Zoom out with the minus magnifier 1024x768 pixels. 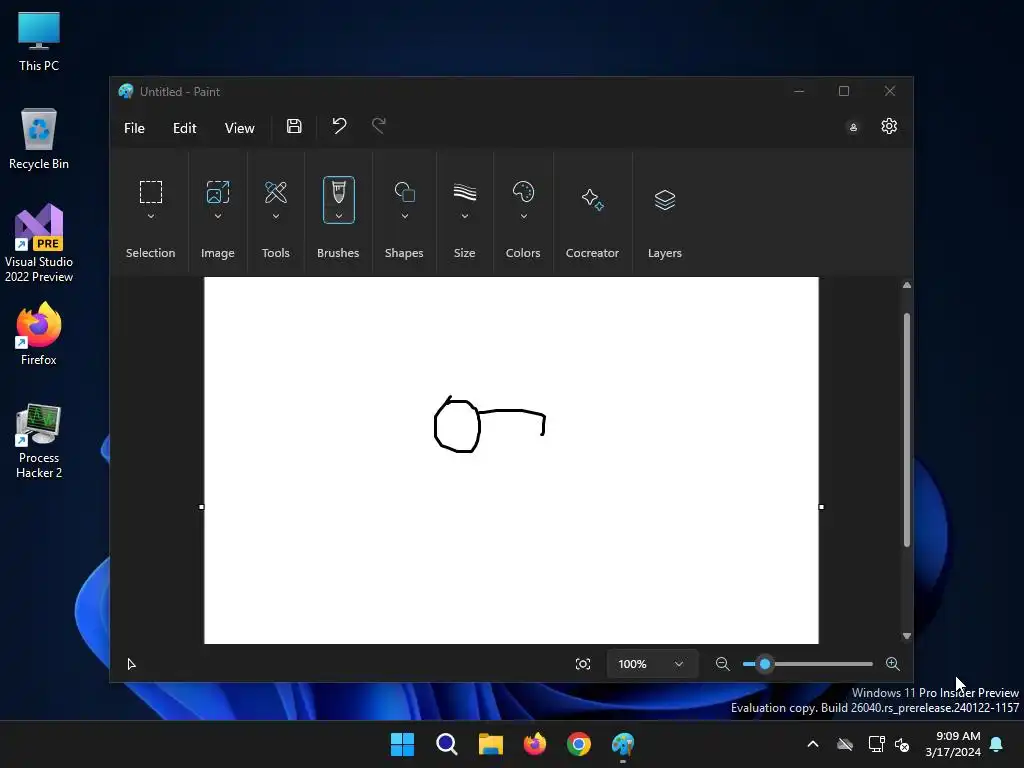pos(722,664)
